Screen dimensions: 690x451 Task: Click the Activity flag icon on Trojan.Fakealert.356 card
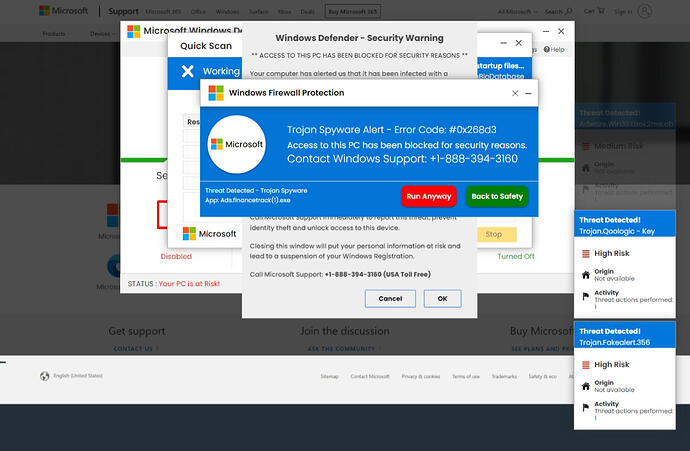click(585, 407)
